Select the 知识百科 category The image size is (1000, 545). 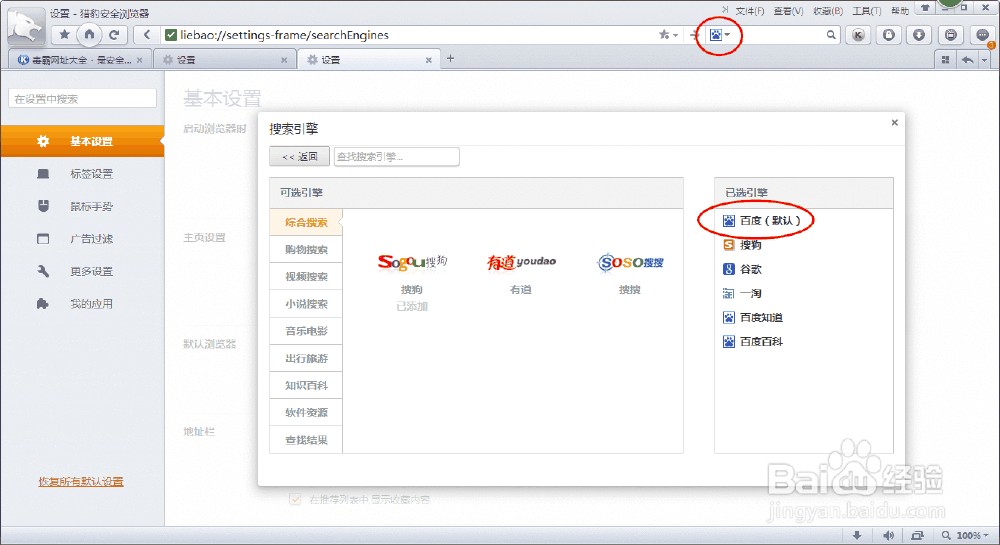tap(306, 385)
